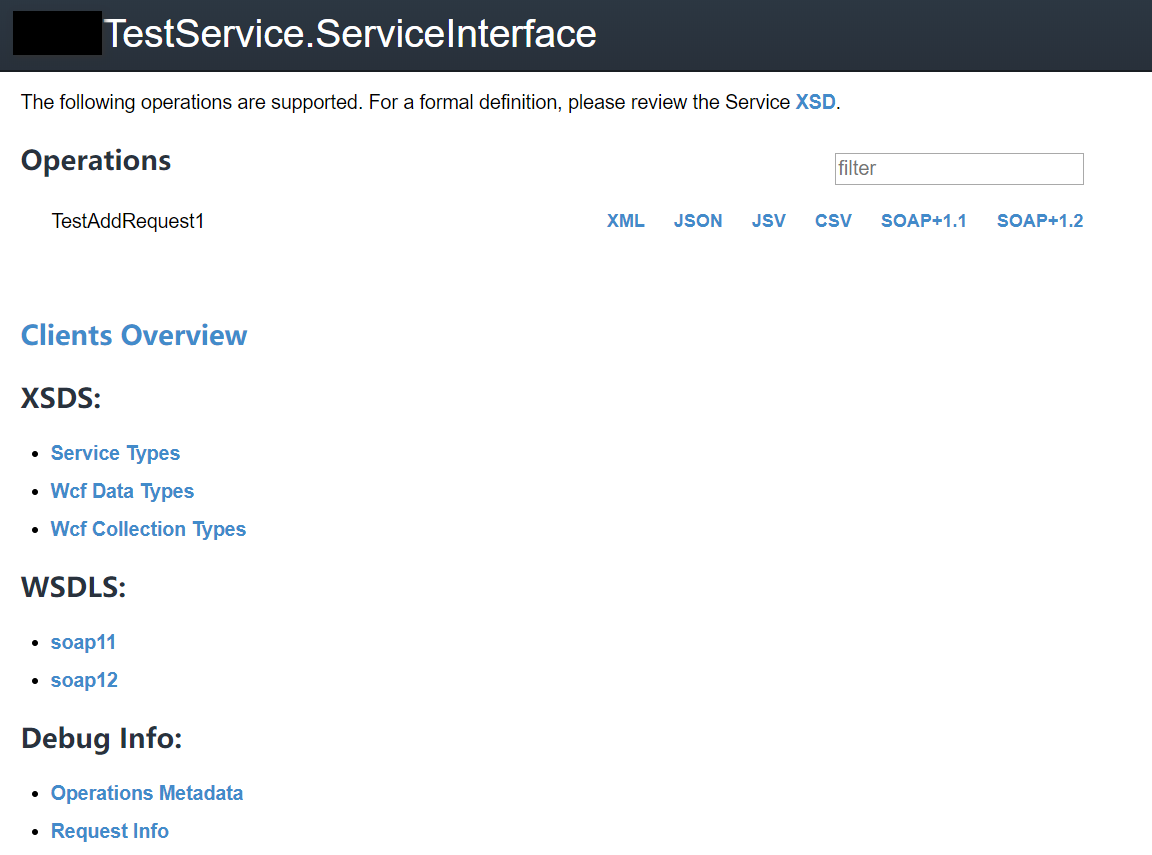
Task: Open the Request Info debug page
Action: pyautogui.click(x=109, y=831)
